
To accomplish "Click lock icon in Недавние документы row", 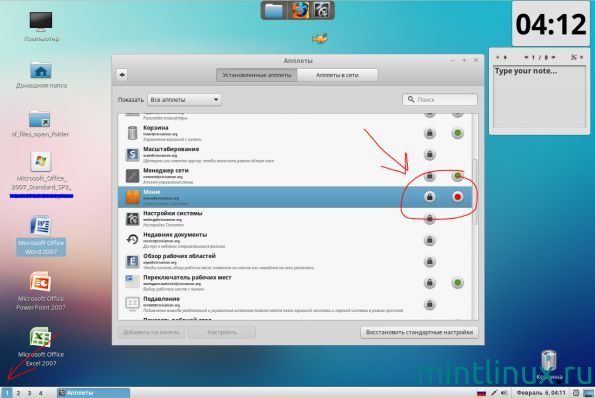I will (430, 240).
